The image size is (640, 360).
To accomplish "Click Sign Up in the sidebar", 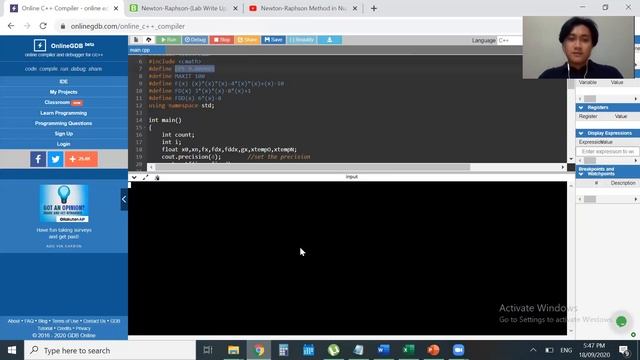I will (x=64, y=133).
